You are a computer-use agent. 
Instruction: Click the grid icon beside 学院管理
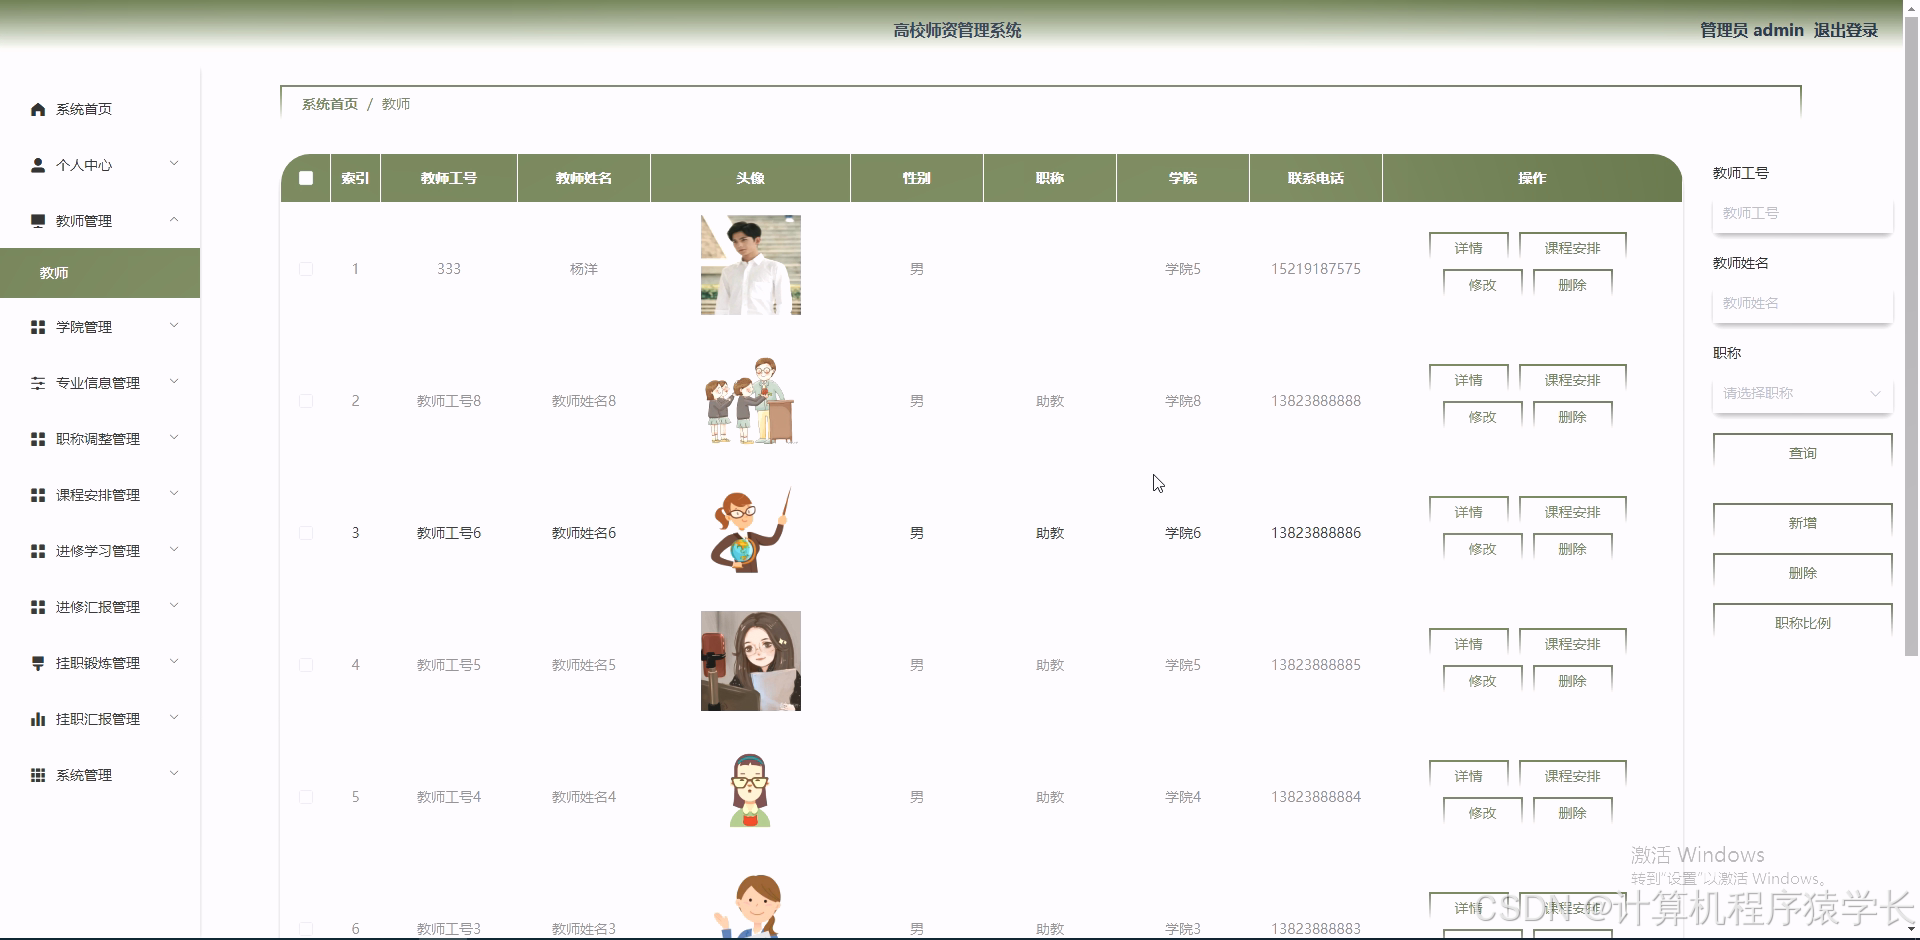pyautogui.click(x=38, y=327)
